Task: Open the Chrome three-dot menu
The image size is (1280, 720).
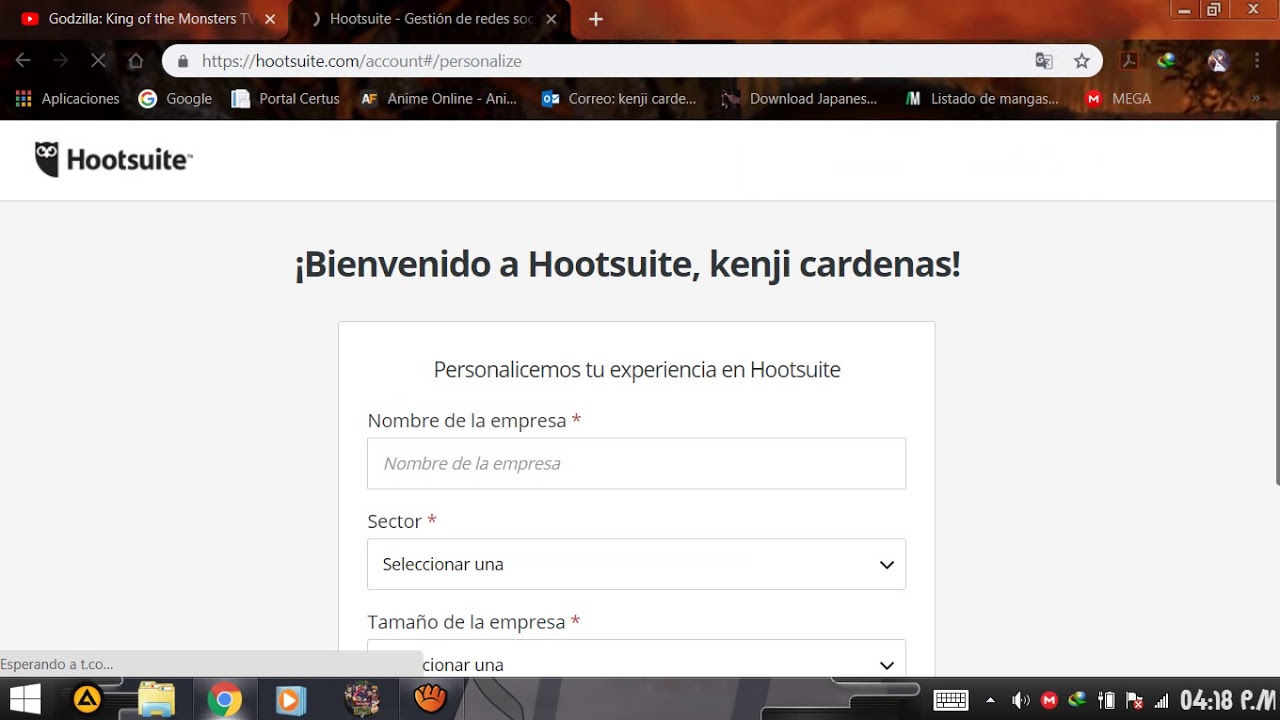Action: [1256, 61]
